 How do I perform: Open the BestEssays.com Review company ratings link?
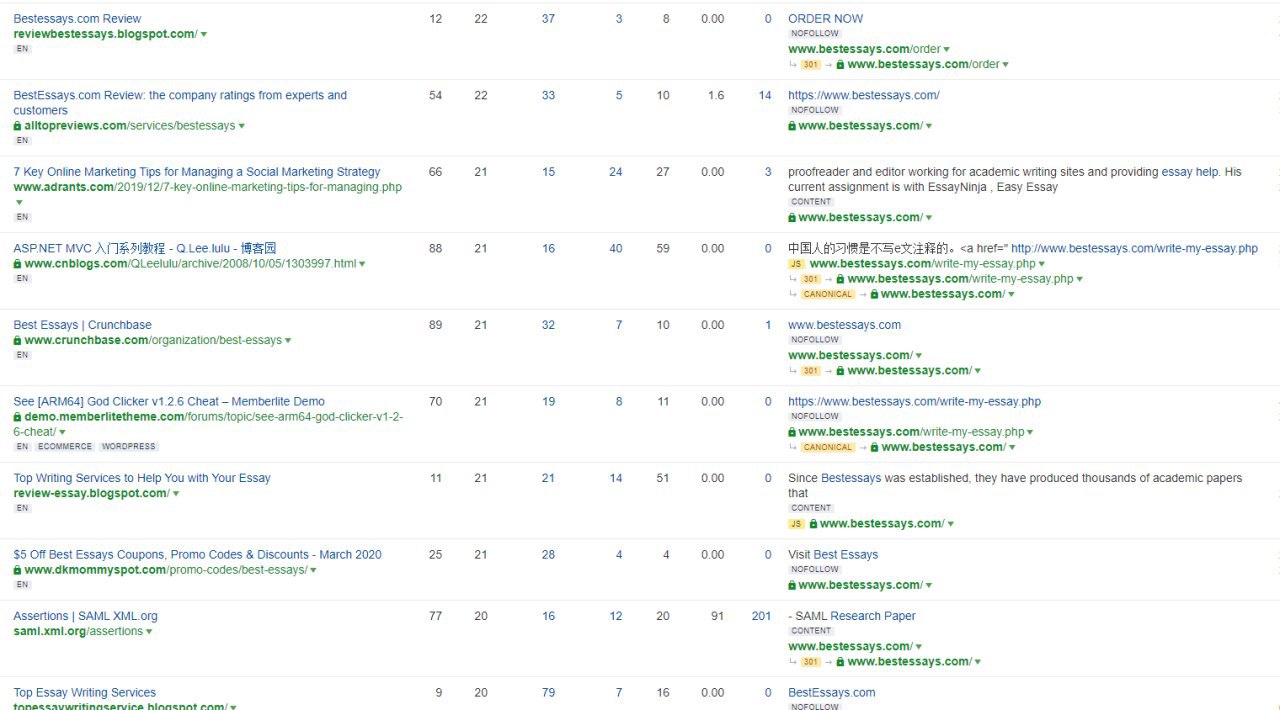coord(180,103)
